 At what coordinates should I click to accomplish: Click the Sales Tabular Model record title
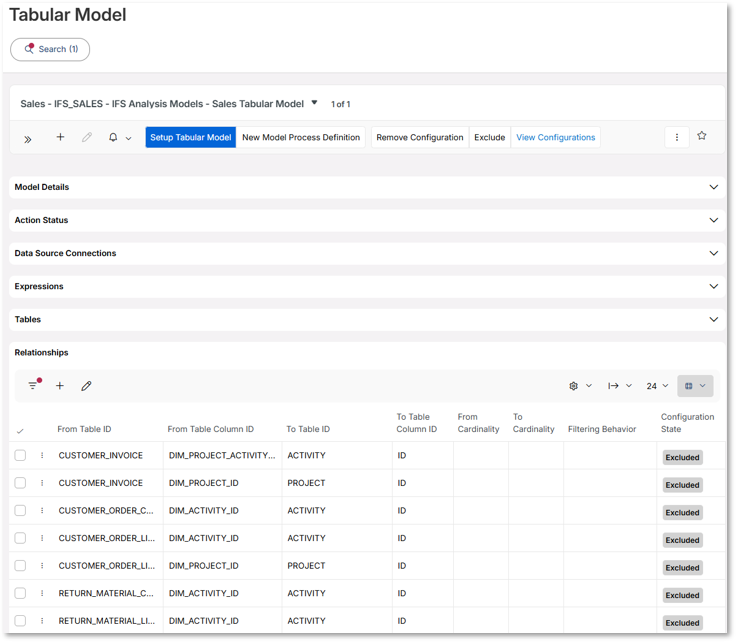(162, 104)
